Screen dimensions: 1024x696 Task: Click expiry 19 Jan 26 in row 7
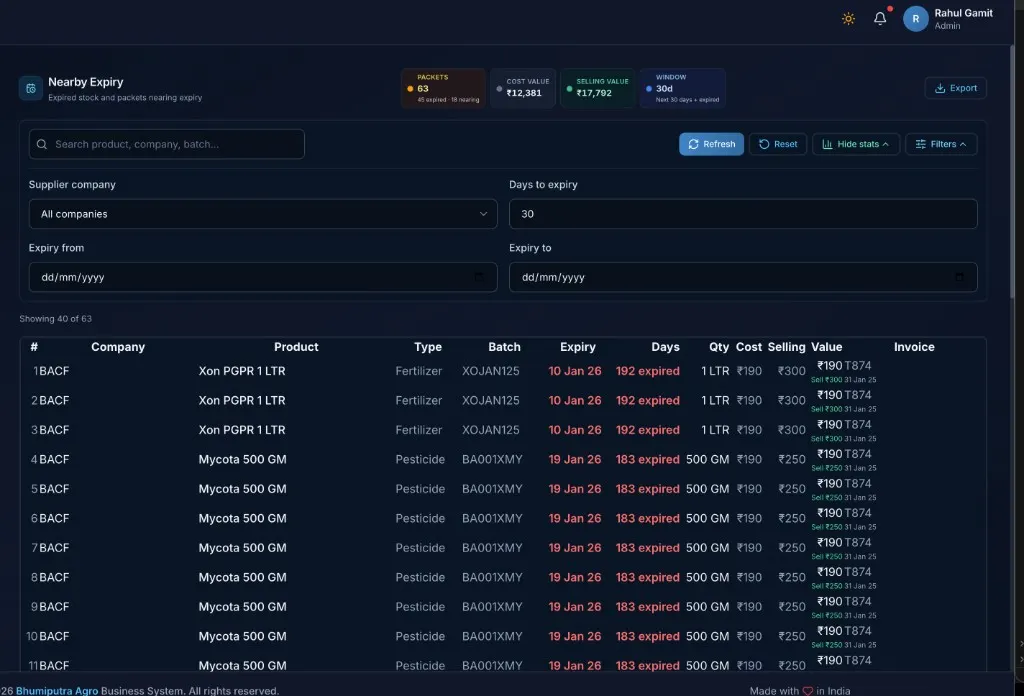point(575,548)
